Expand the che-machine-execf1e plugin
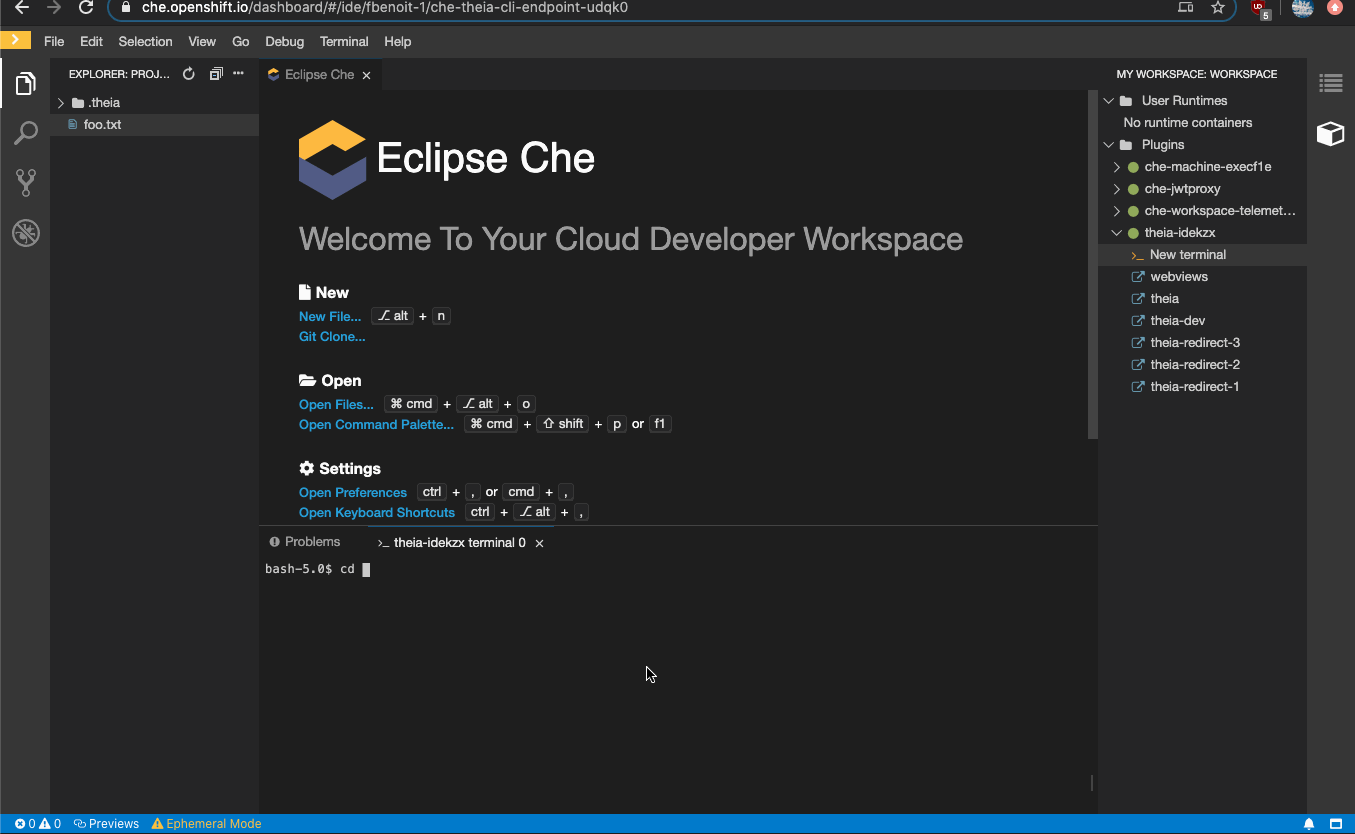The width and height of the screenshot is (1355, 834). [x=1117, y=167]
